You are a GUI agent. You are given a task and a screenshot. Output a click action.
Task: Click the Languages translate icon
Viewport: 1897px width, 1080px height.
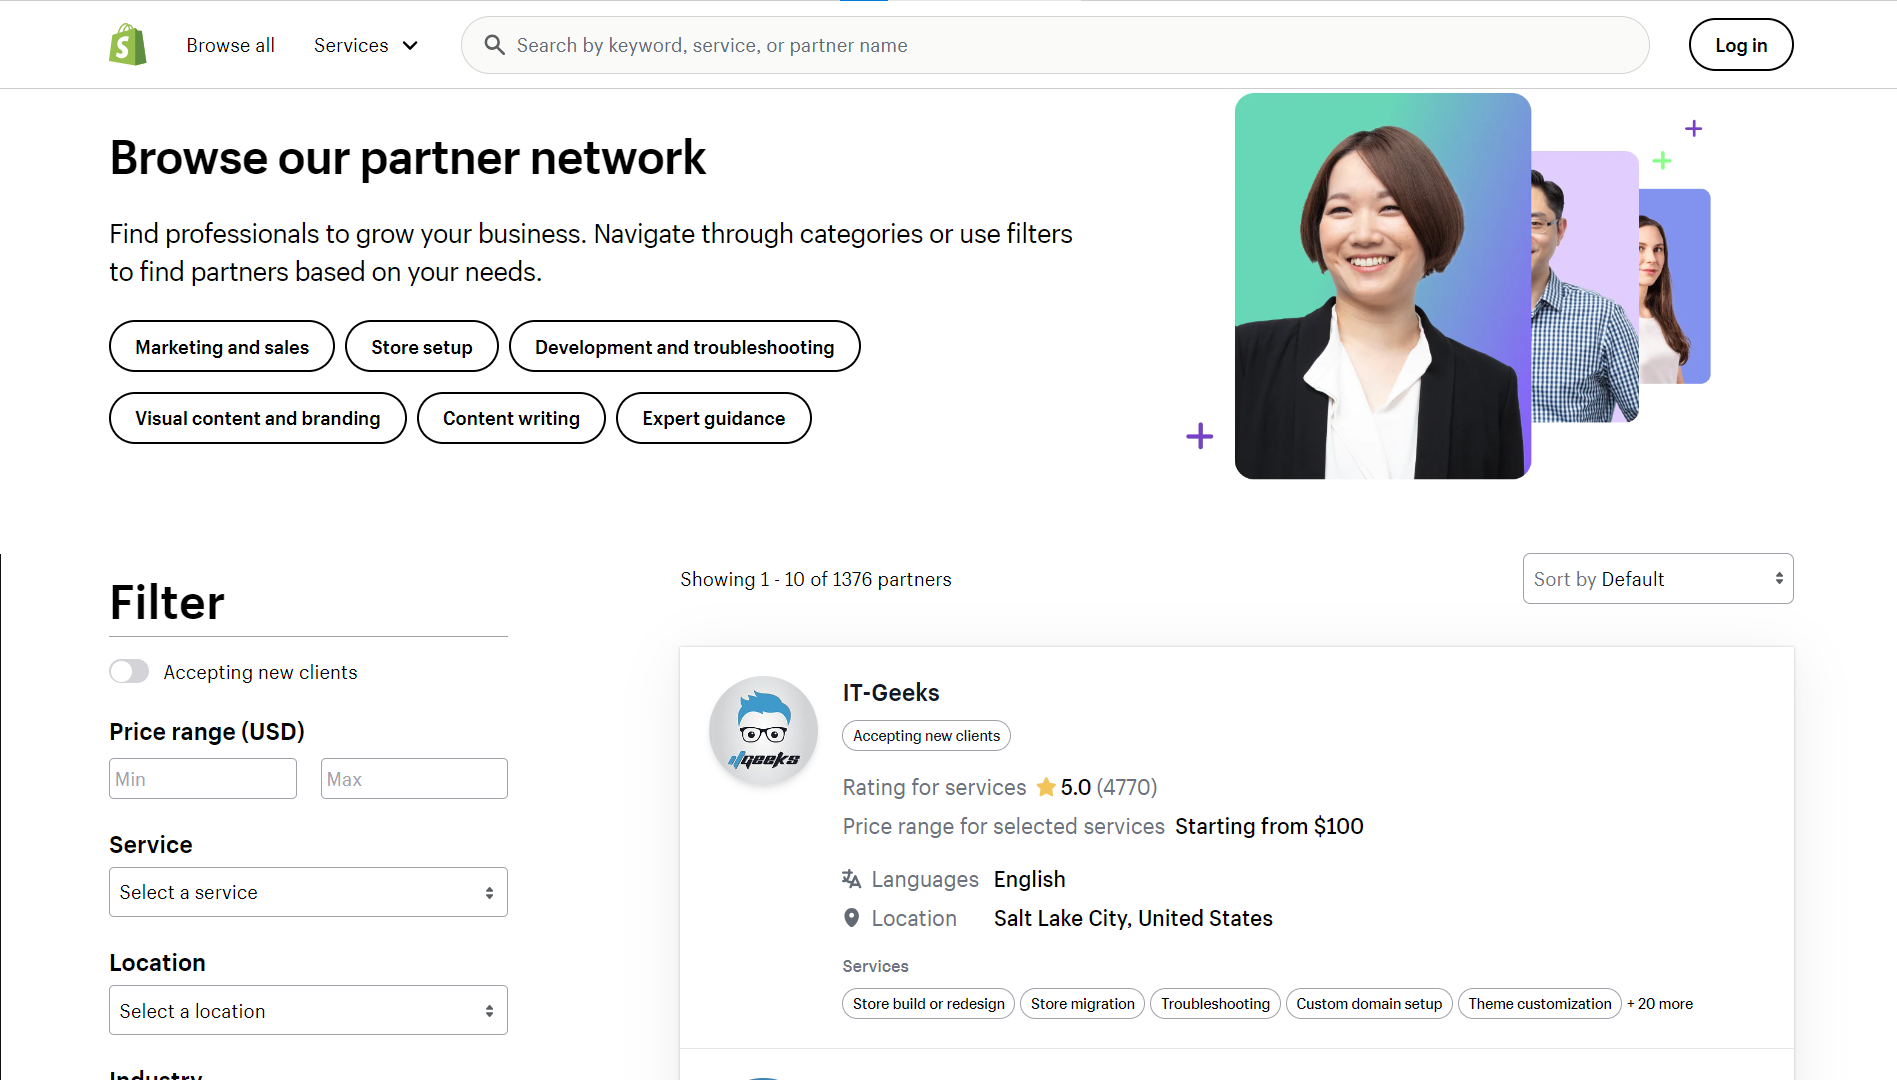(851, 879)
